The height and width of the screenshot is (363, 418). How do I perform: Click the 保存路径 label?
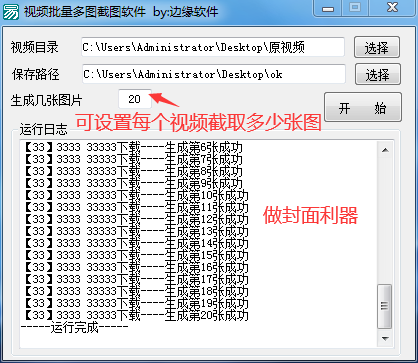pos(36,74)
